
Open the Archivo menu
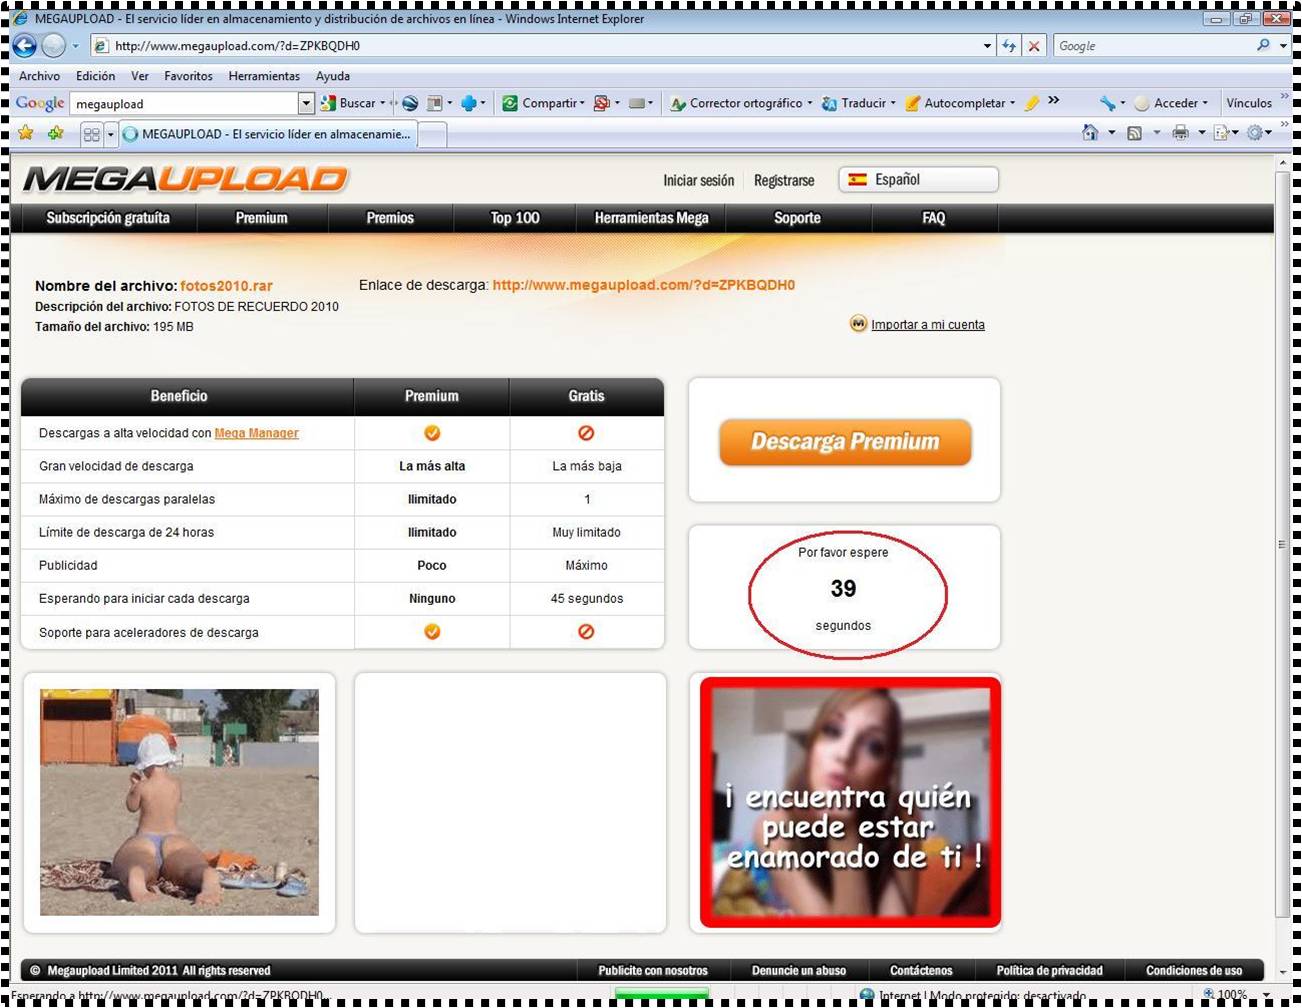pyautogui.click(x=39, y=76)
